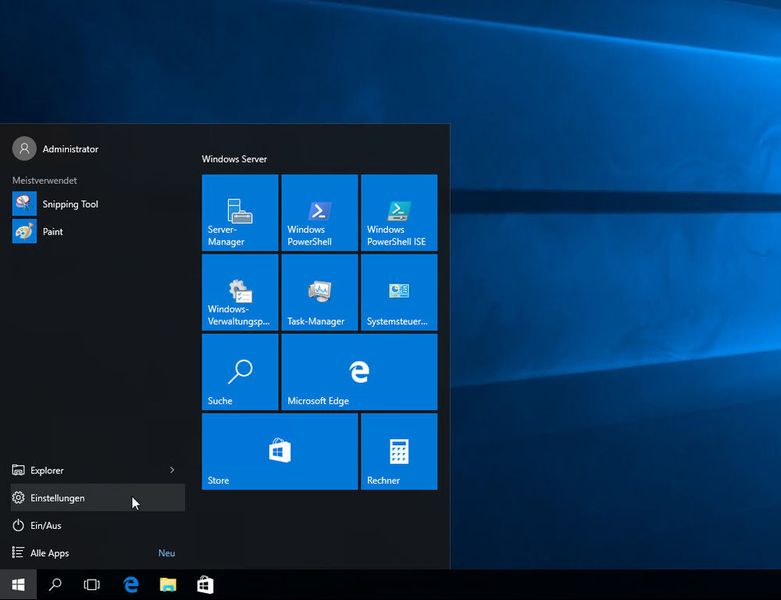Launch the Rechner calculator tile
781x600 pixels.
tap(399, 452)
